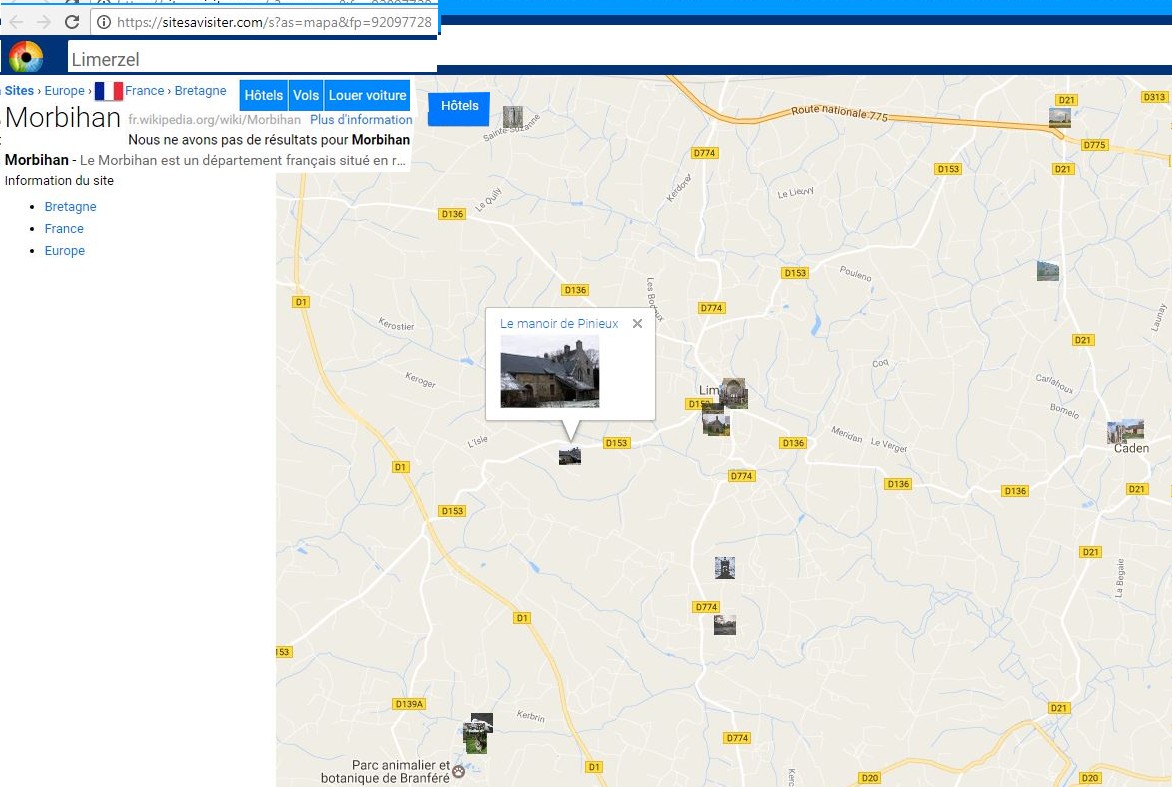Open the fr.wikipedia.org/wiki/Morbihan link

click(215, 120)
